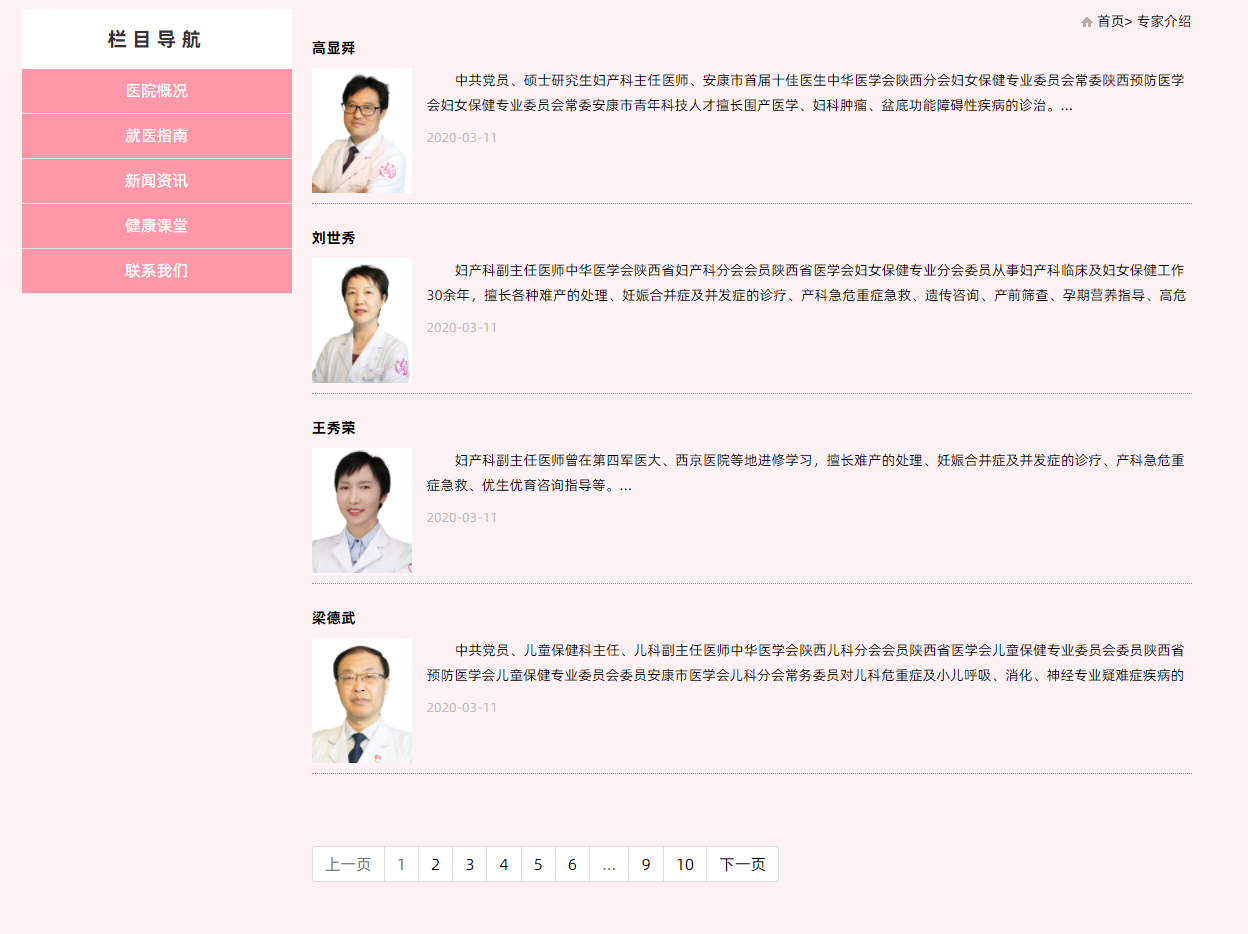The image size is (1248, 934).
Task: Click 高显舜's description starting 中共党员、硕士研究生
Action: tap(806, 92)
